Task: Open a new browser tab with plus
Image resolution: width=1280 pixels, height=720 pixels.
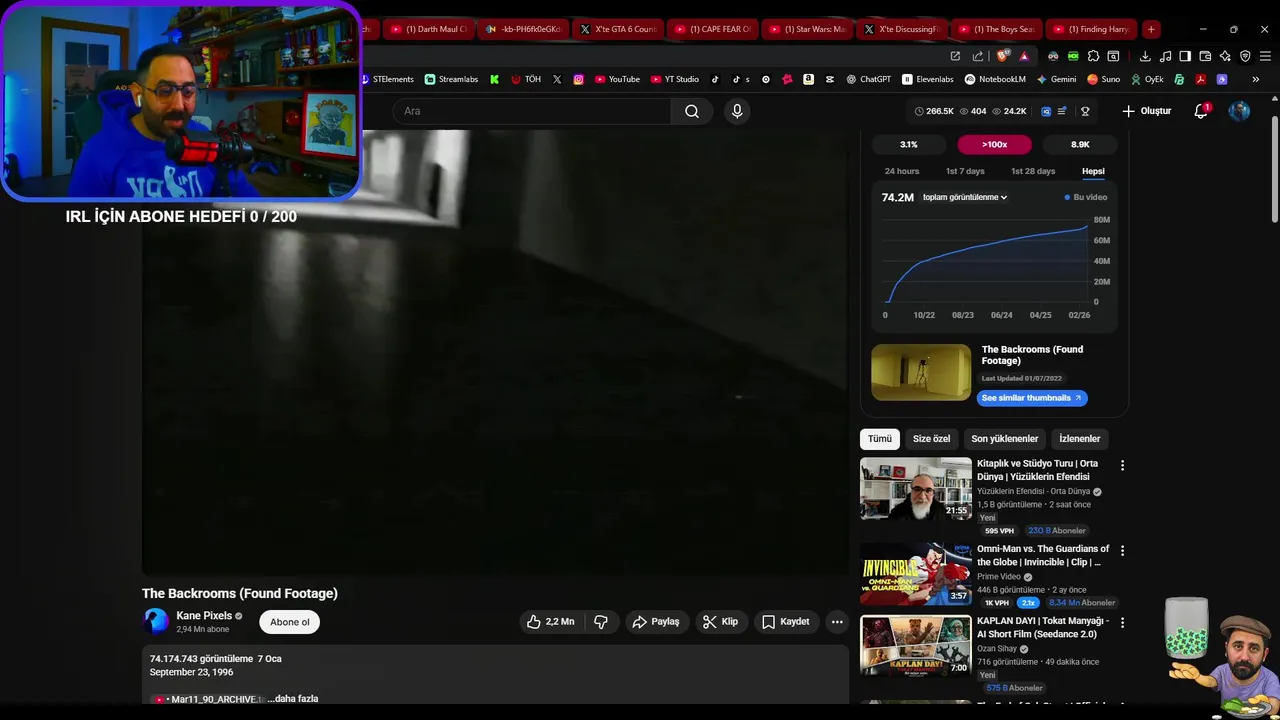Action: pos(1151,29)
